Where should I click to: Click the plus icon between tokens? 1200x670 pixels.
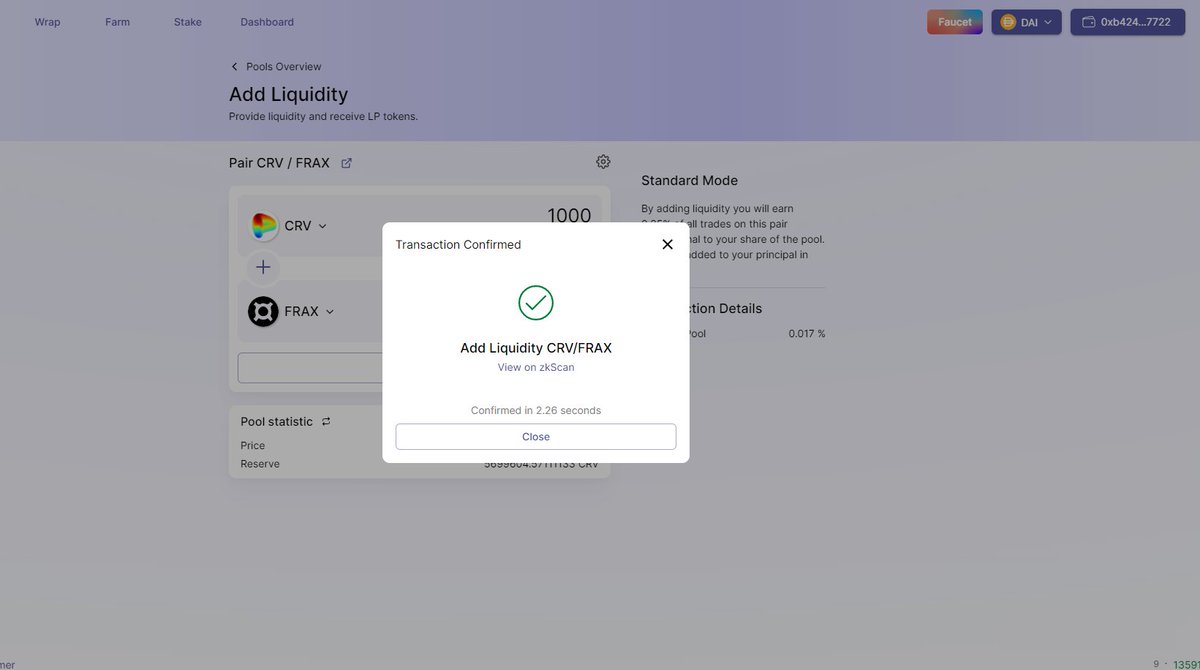(x=263, y=267)
